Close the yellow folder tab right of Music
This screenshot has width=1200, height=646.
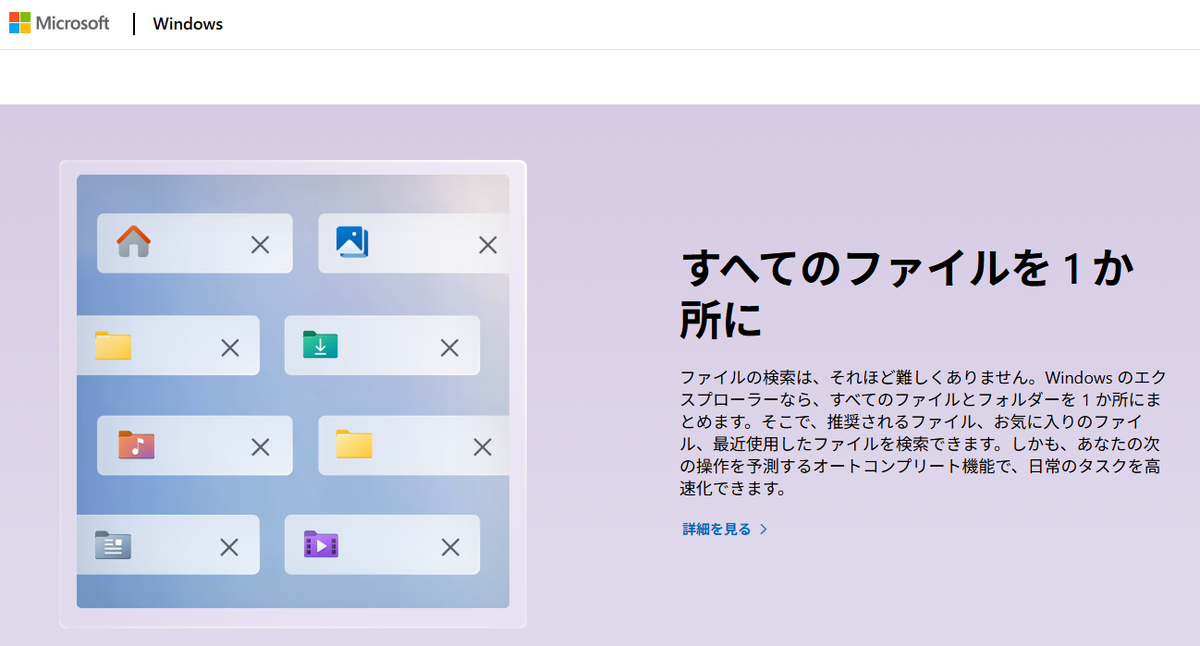483,447
